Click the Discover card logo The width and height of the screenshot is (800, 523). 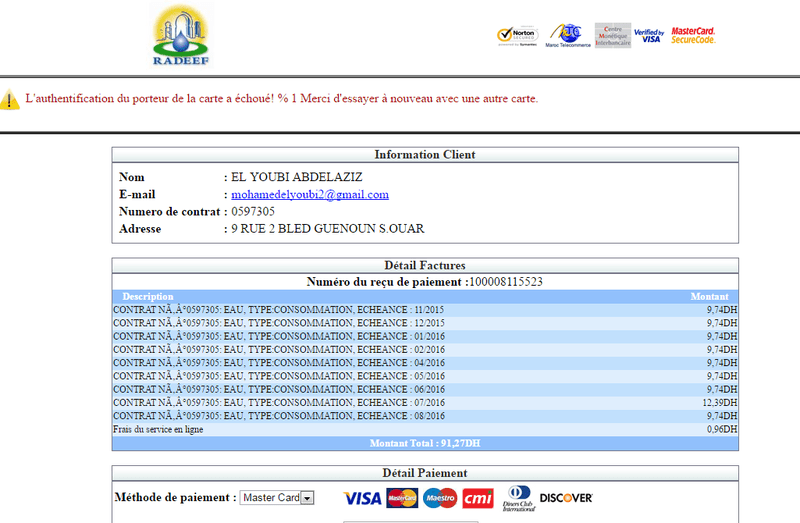[566, 498]
